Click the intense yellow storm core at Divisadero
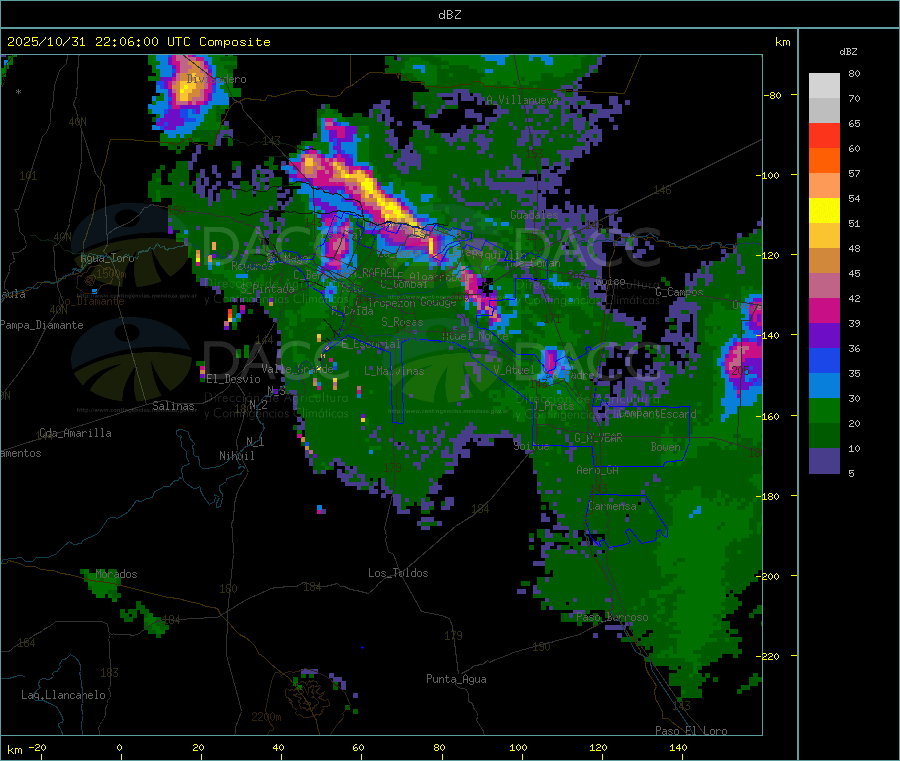900x761 pixels. pos(187,90)
